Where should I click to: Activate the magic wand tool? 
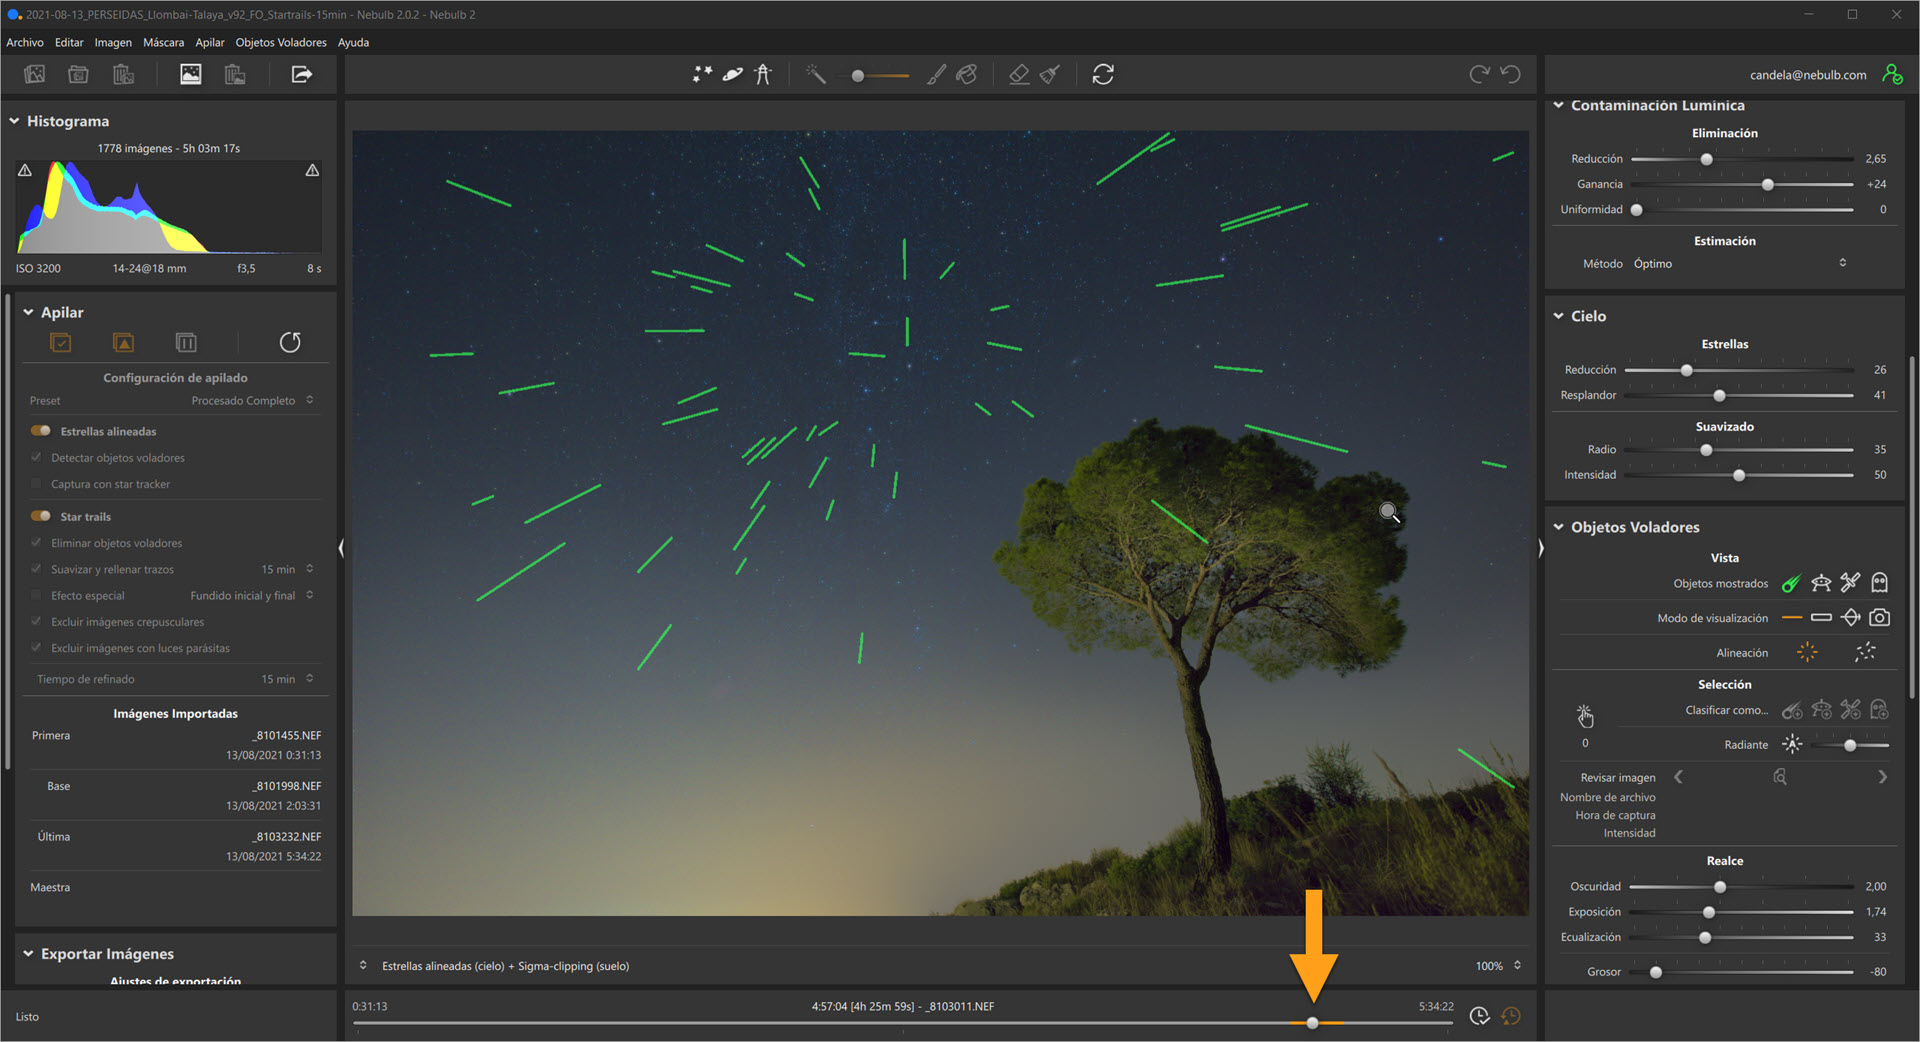click(x=816, y=74)
